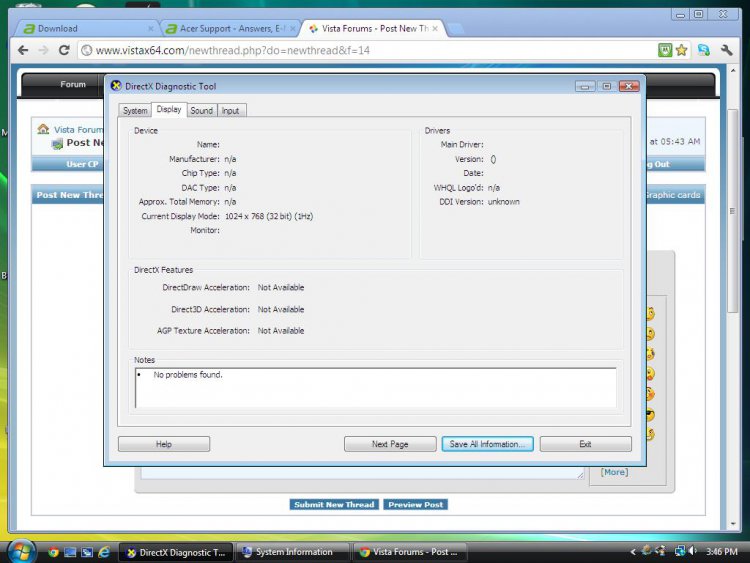
Task: Switch to the Input tab
Action: [231, 110]
